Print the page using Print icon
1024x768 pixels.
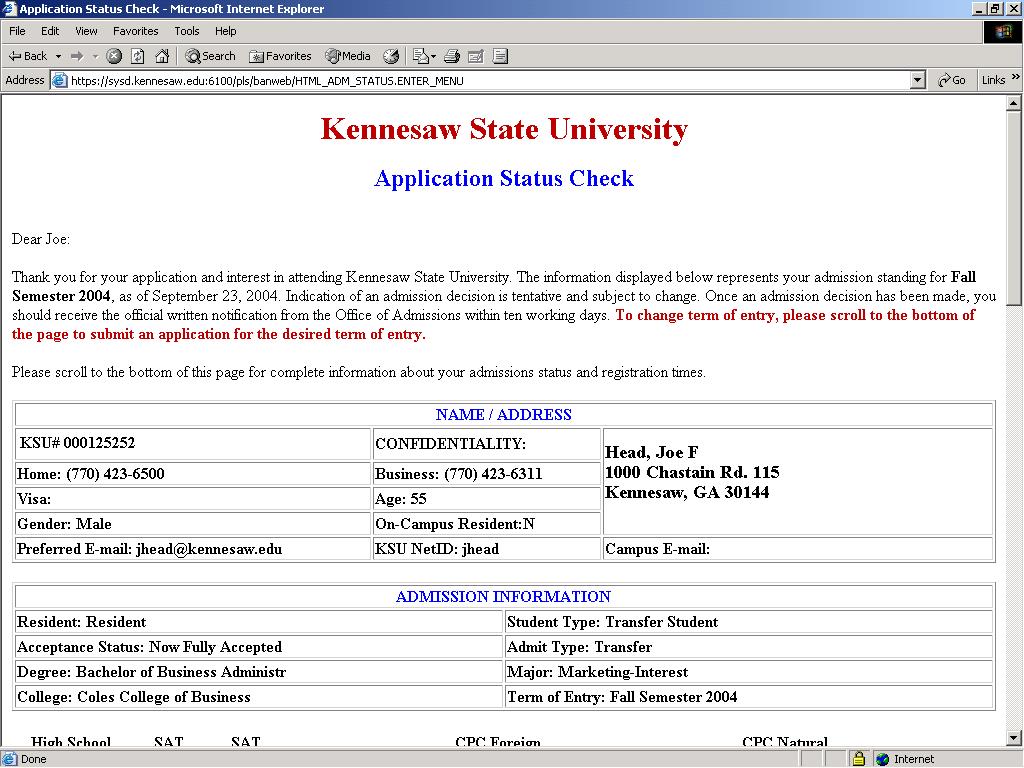pyautogui.click(x=452, y=56)
